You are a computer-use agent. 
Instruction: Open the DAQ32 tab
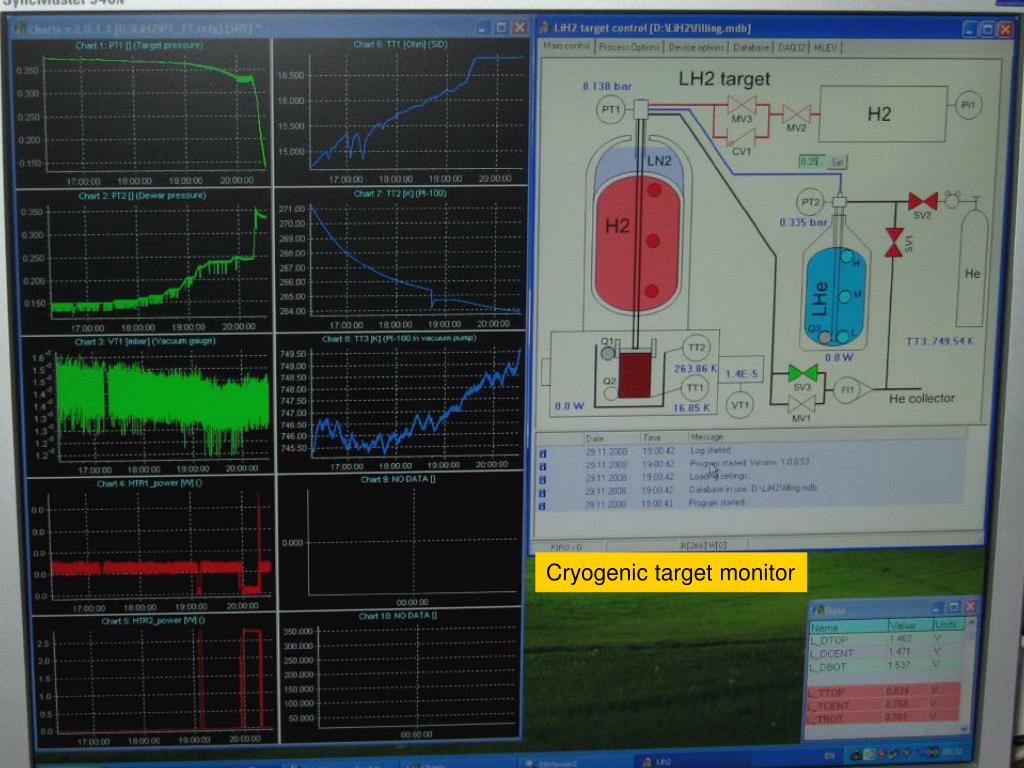792,48
